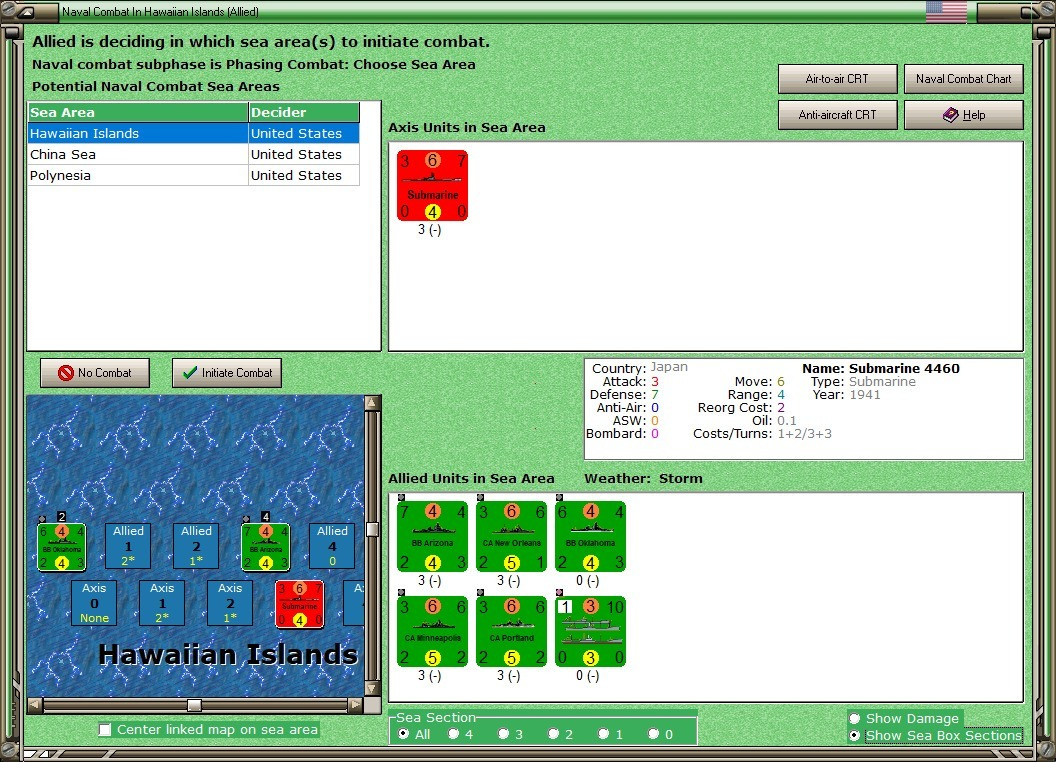Select the BB Arizona unit in Allied Units panel
Screen dimensions: 1056x762
coord(432,536)
